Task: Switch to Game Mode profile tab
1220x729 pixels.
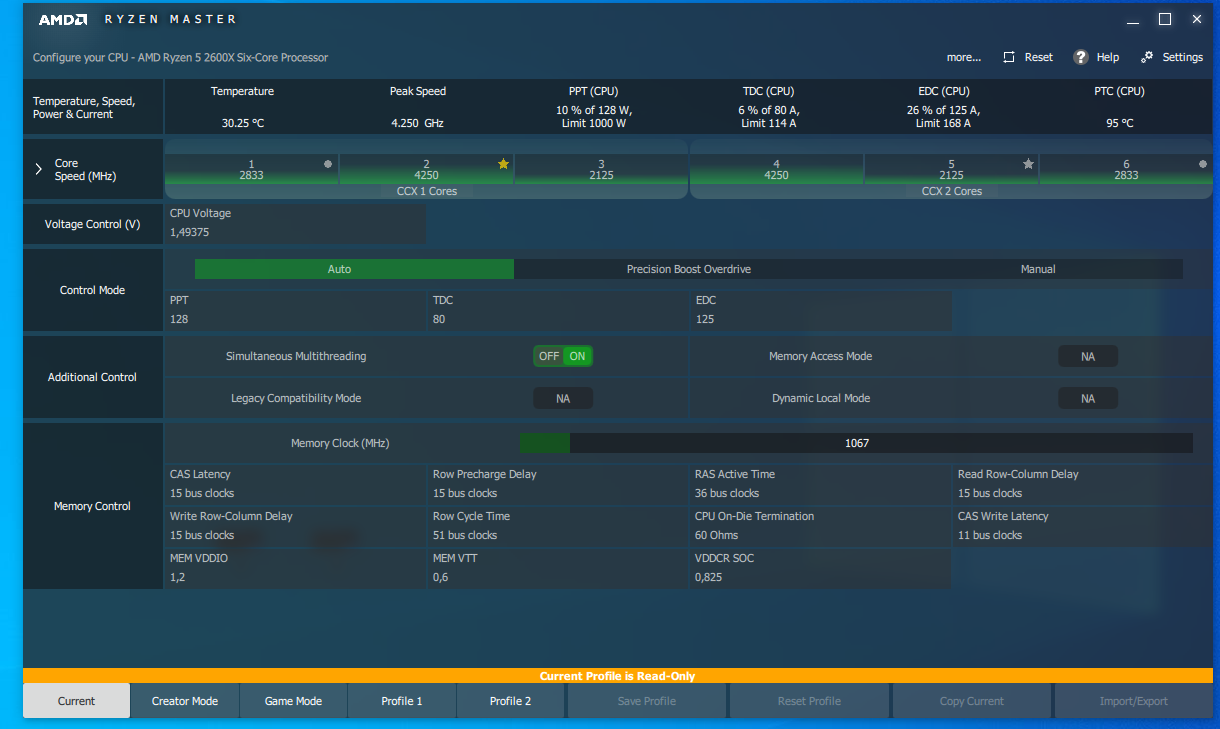Action: point(293,701)
